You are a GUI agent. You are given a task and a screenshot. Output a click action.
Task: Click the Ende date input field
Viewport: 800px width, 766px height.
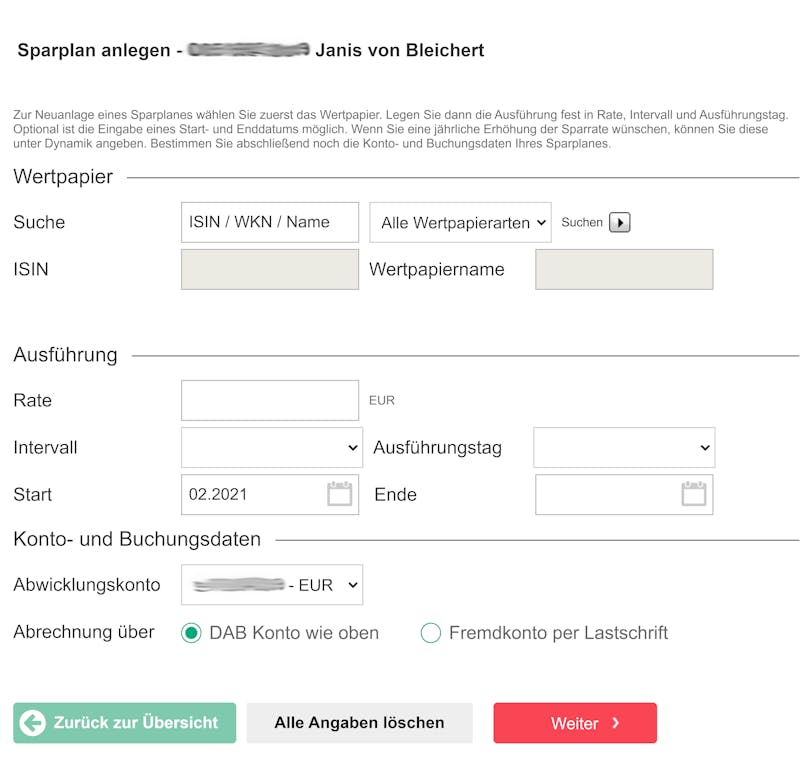tap(607, 494)
